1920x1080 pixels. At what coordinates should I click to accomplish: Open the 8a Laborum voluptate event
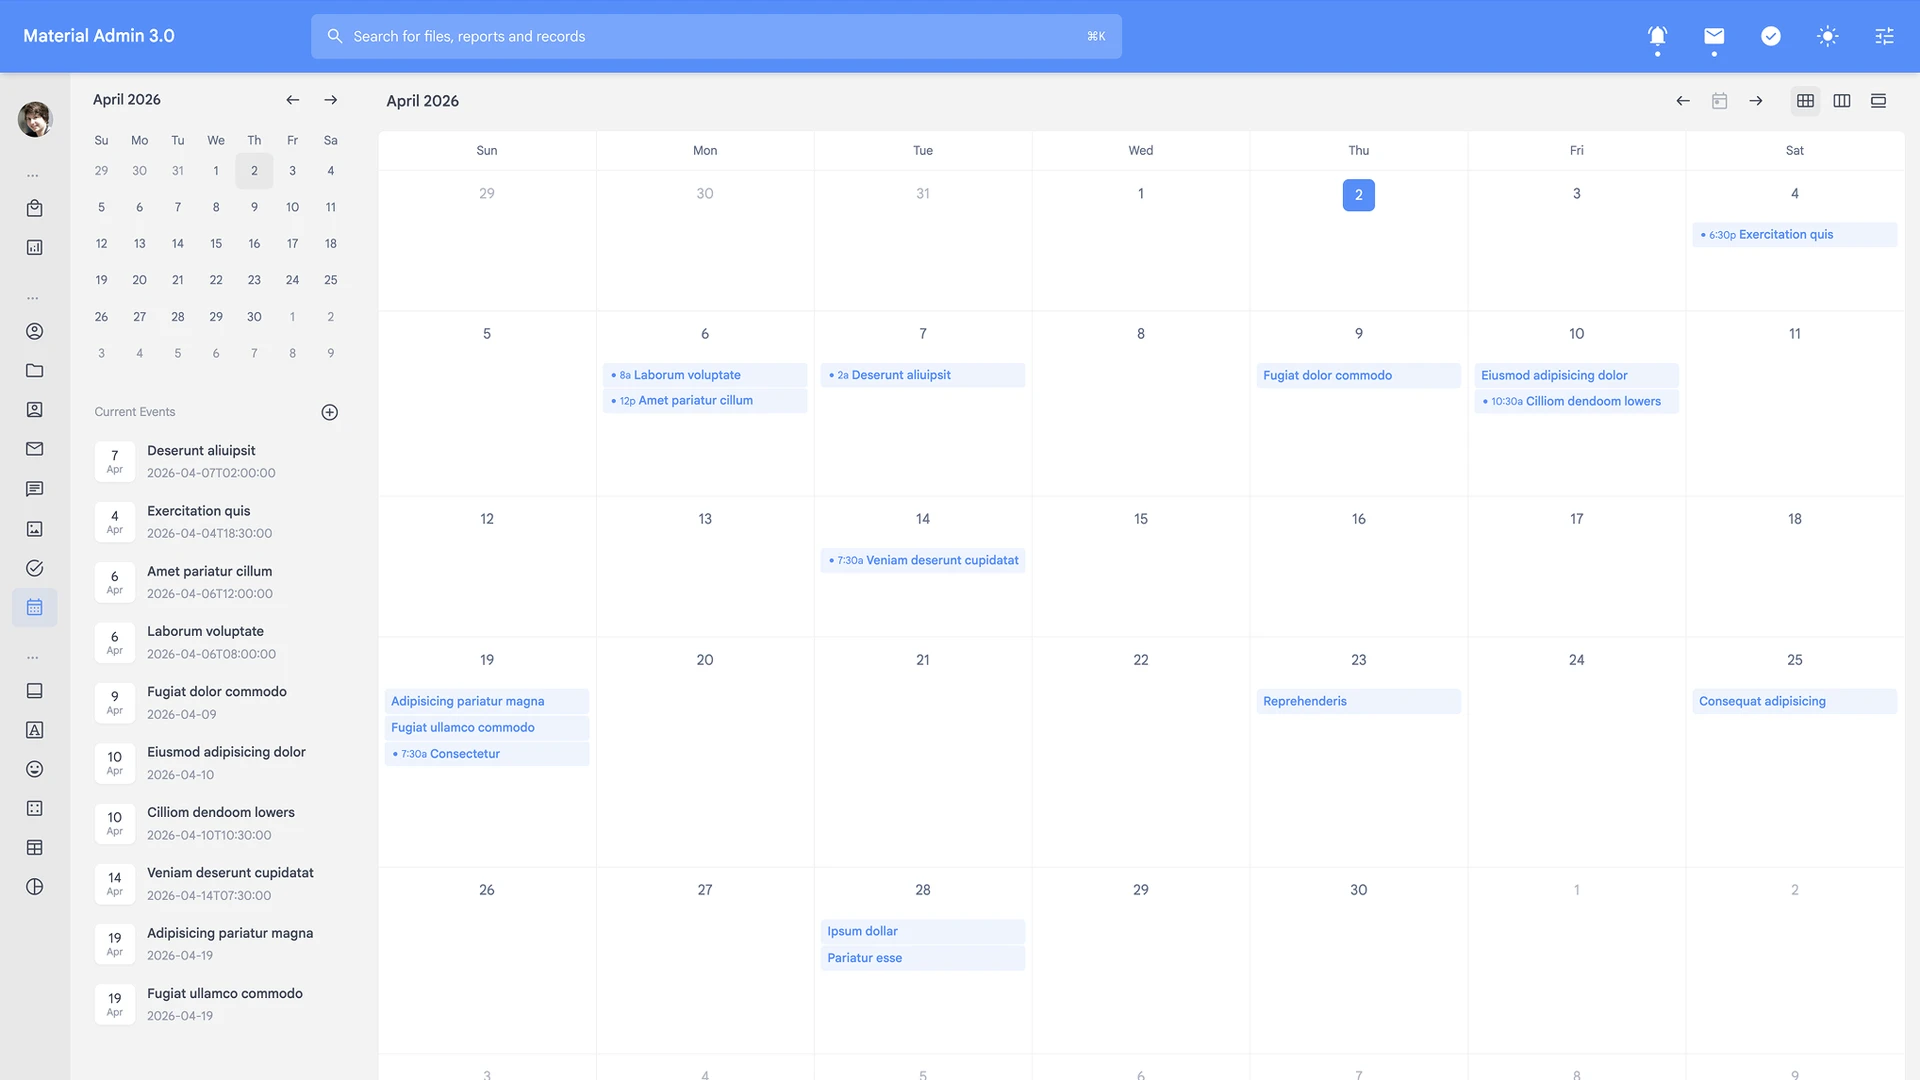(x=705, y=375)
